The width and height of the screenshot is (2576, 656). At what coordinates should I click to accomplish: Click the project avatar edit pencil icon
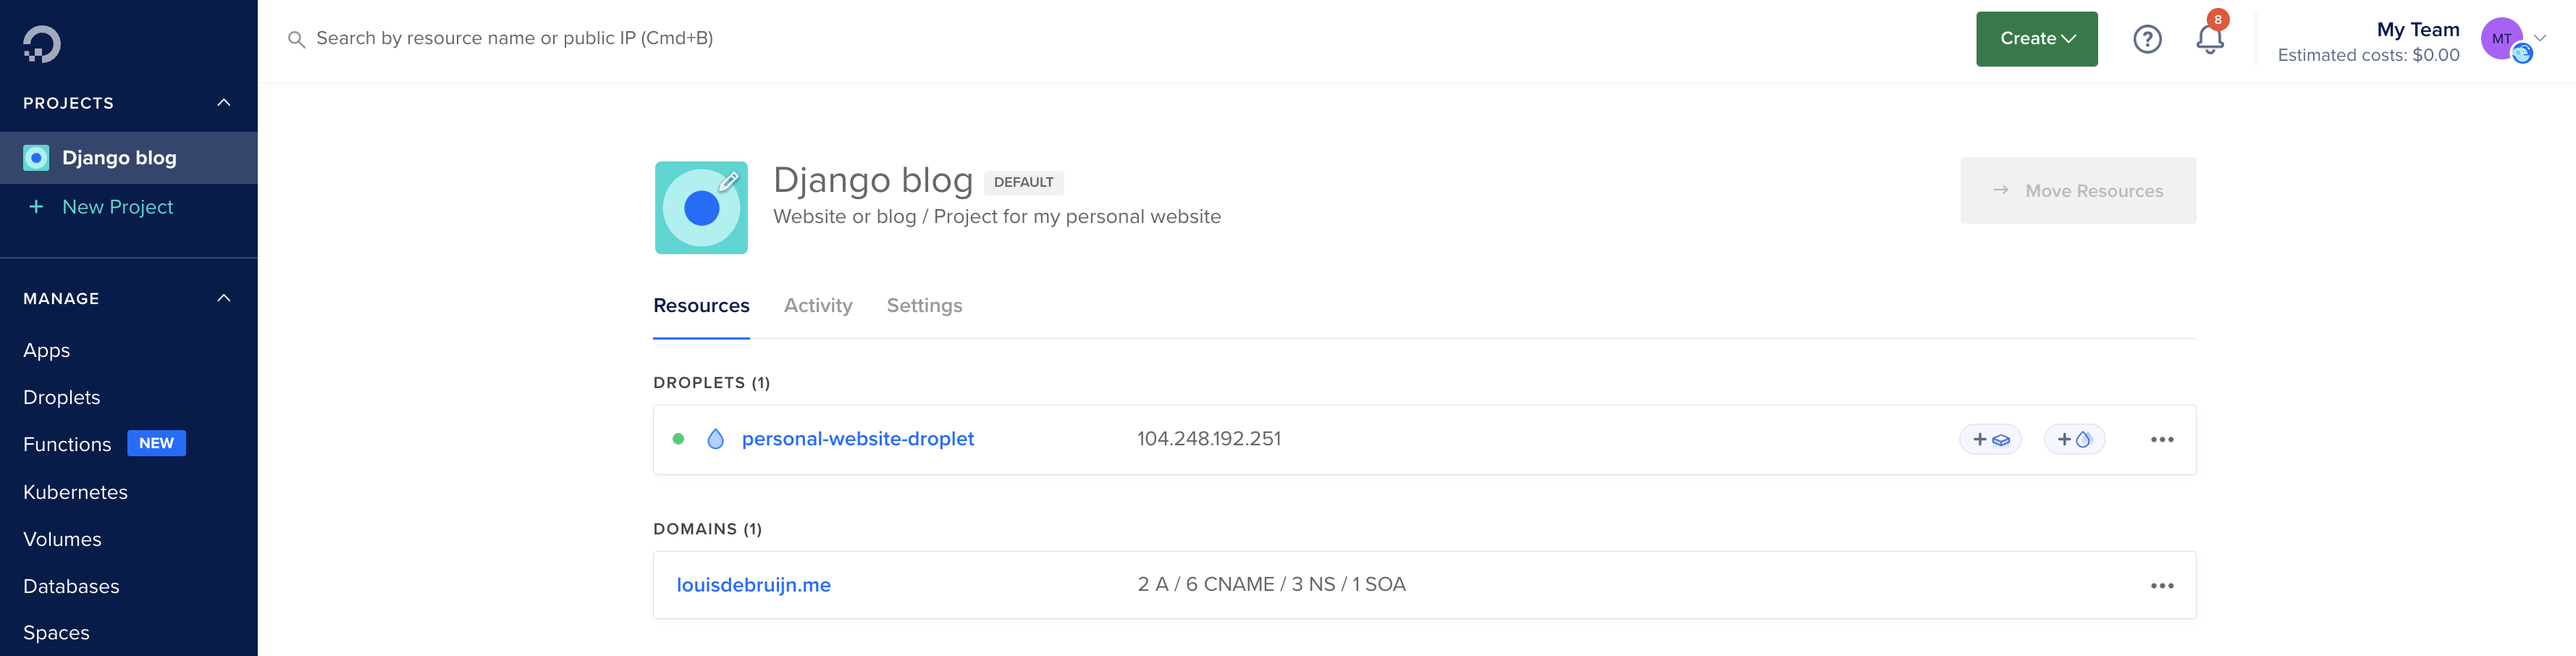click(x=729, y=181)
